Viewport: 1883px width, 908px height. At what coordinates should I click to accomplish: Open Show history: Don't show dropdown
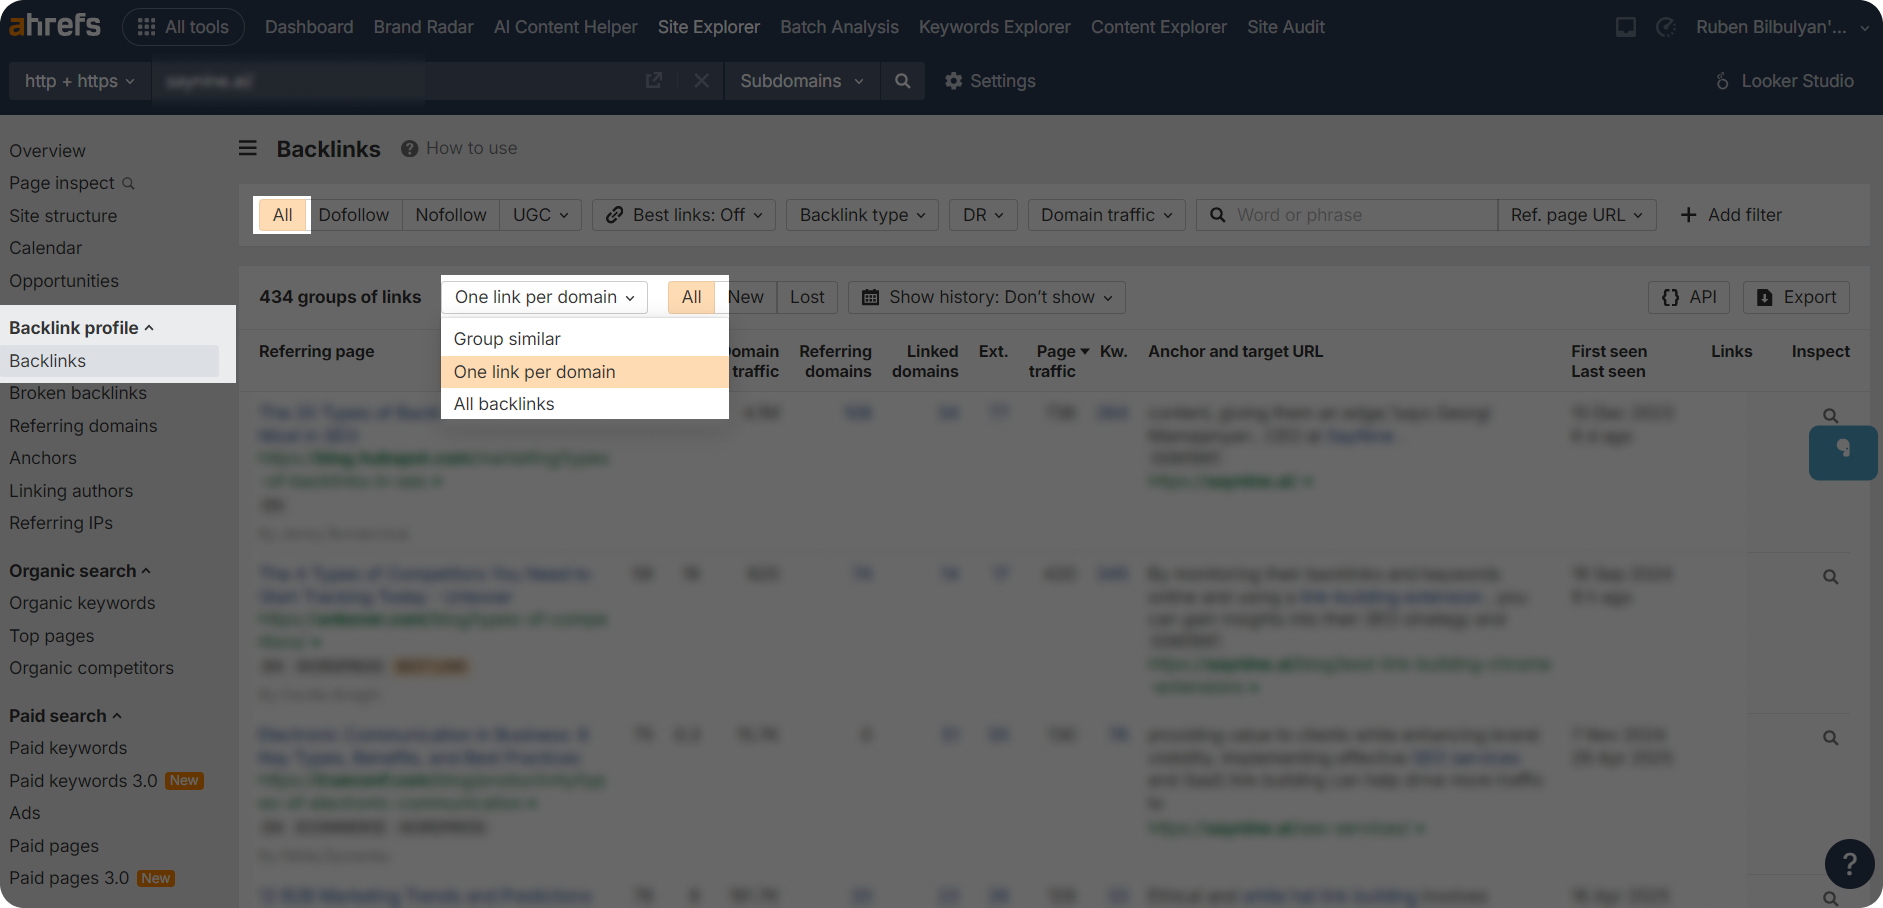tap(987, 297)
